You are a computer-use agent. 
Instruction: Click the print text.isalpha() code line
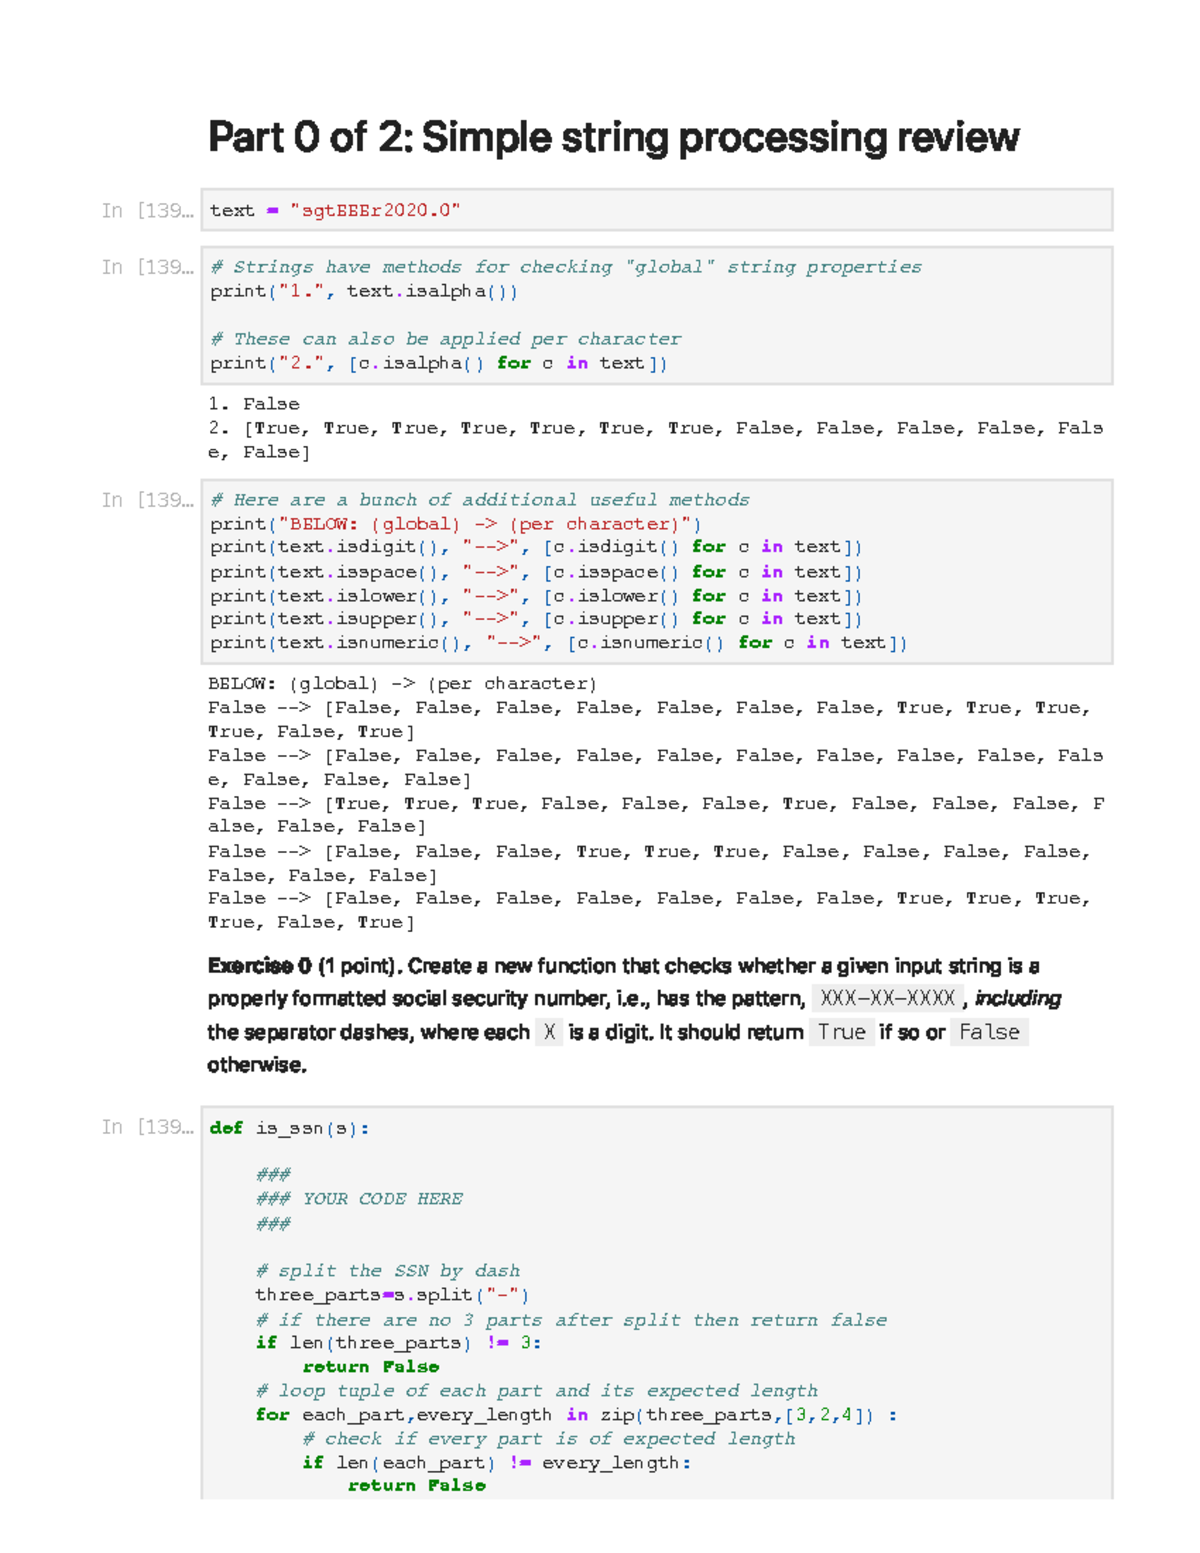tap(364, 291)
